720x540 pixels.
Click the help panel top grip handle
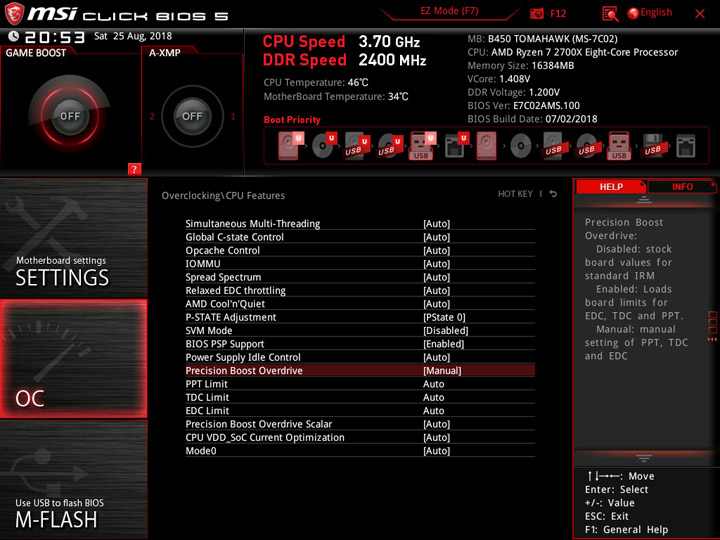[x=644, y=200]
